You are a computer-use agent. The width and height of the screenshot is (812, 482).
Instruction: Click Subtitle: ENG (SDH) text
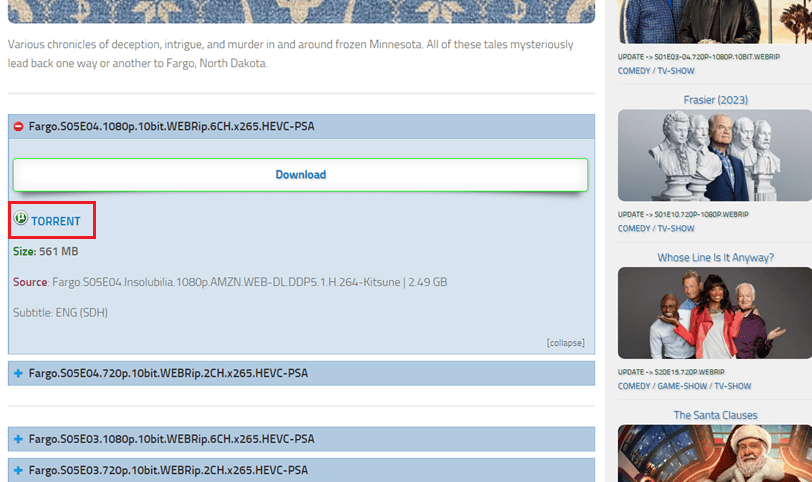point(60,313)
